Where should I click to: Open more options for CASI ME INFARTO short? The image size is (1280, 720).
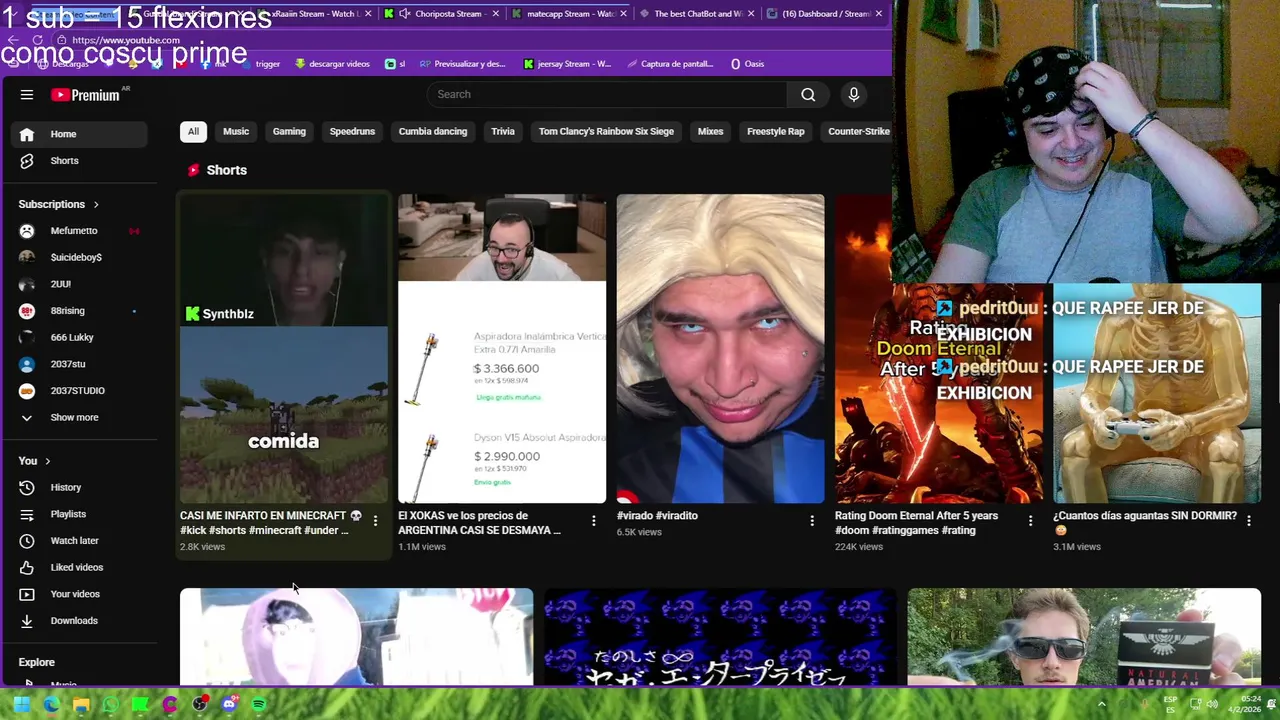point(375,520)
